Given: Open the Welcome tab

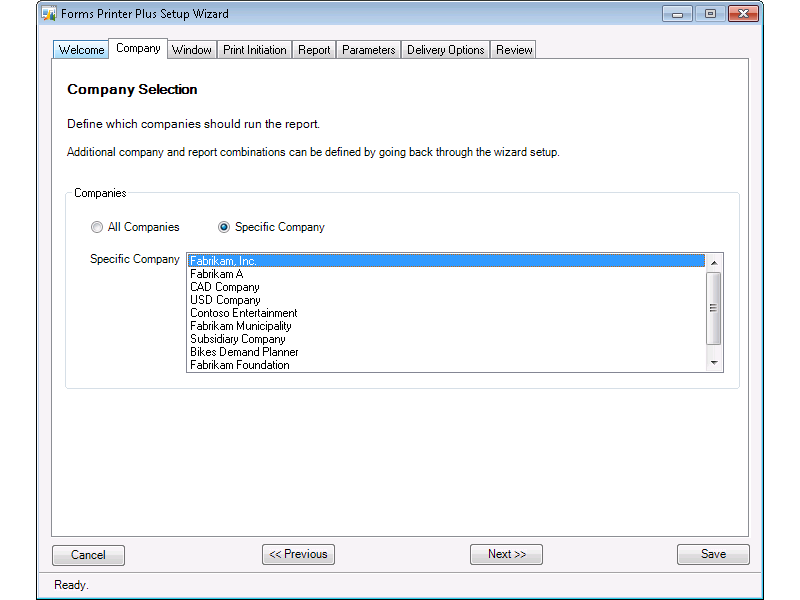Looking at the screenshot, I should coord(81,50).
